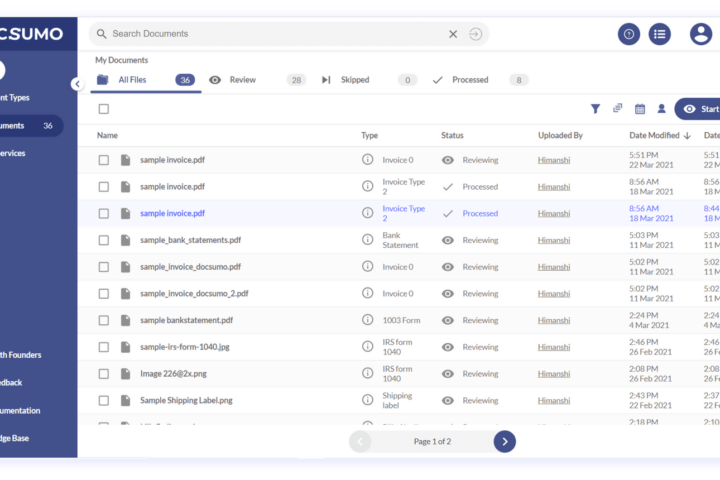Click info icon for sample_invoice_docsumo_2.pdf row

coord(367,293)
